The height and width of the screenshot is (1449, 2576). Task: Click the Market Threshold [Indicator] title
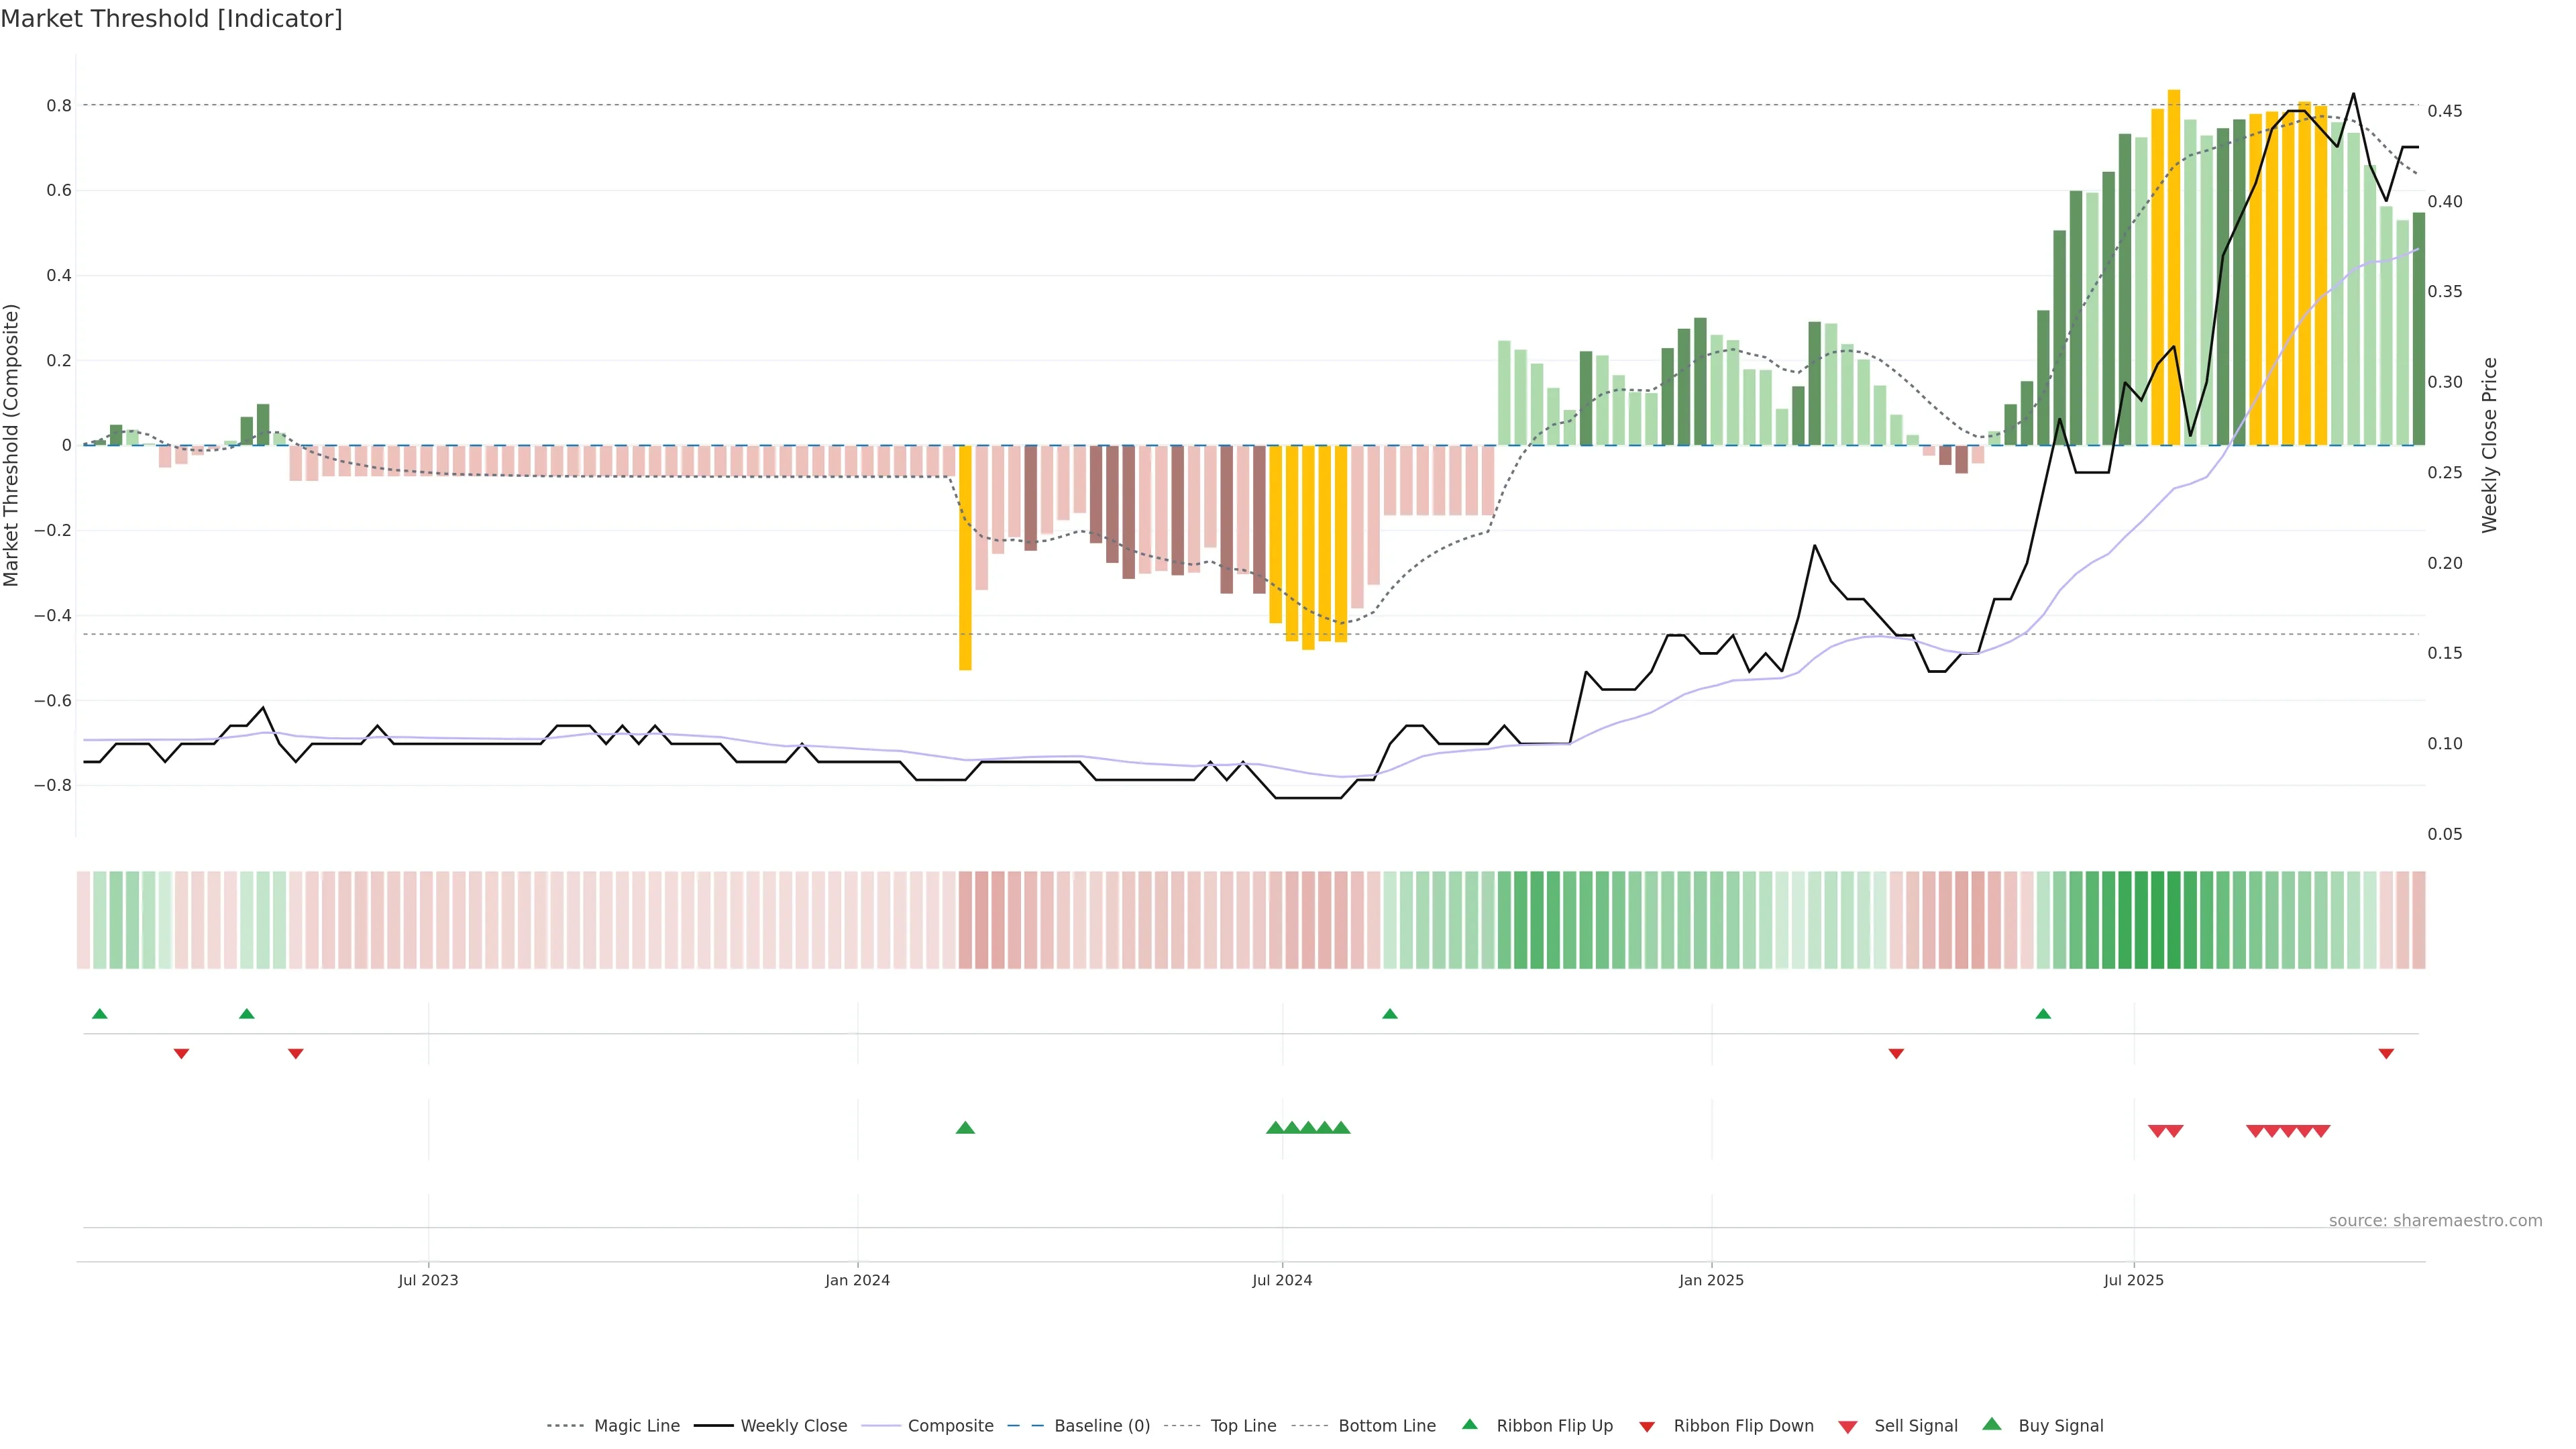(x=171, y=19)
